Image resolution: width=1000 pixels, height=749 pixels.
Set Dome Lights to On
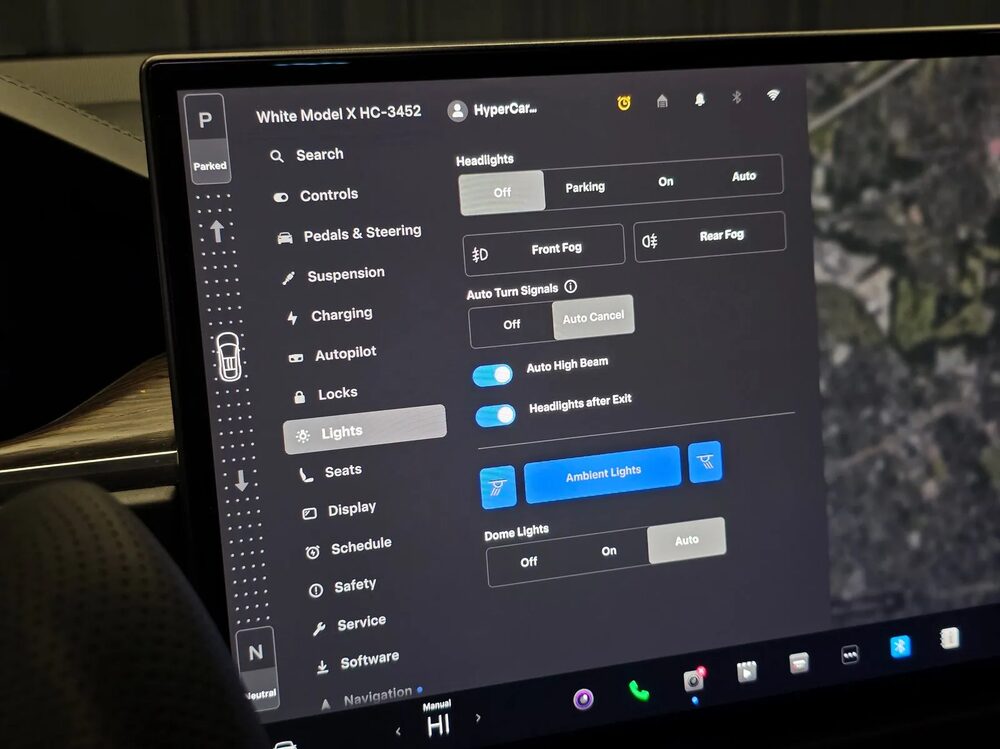609,551
